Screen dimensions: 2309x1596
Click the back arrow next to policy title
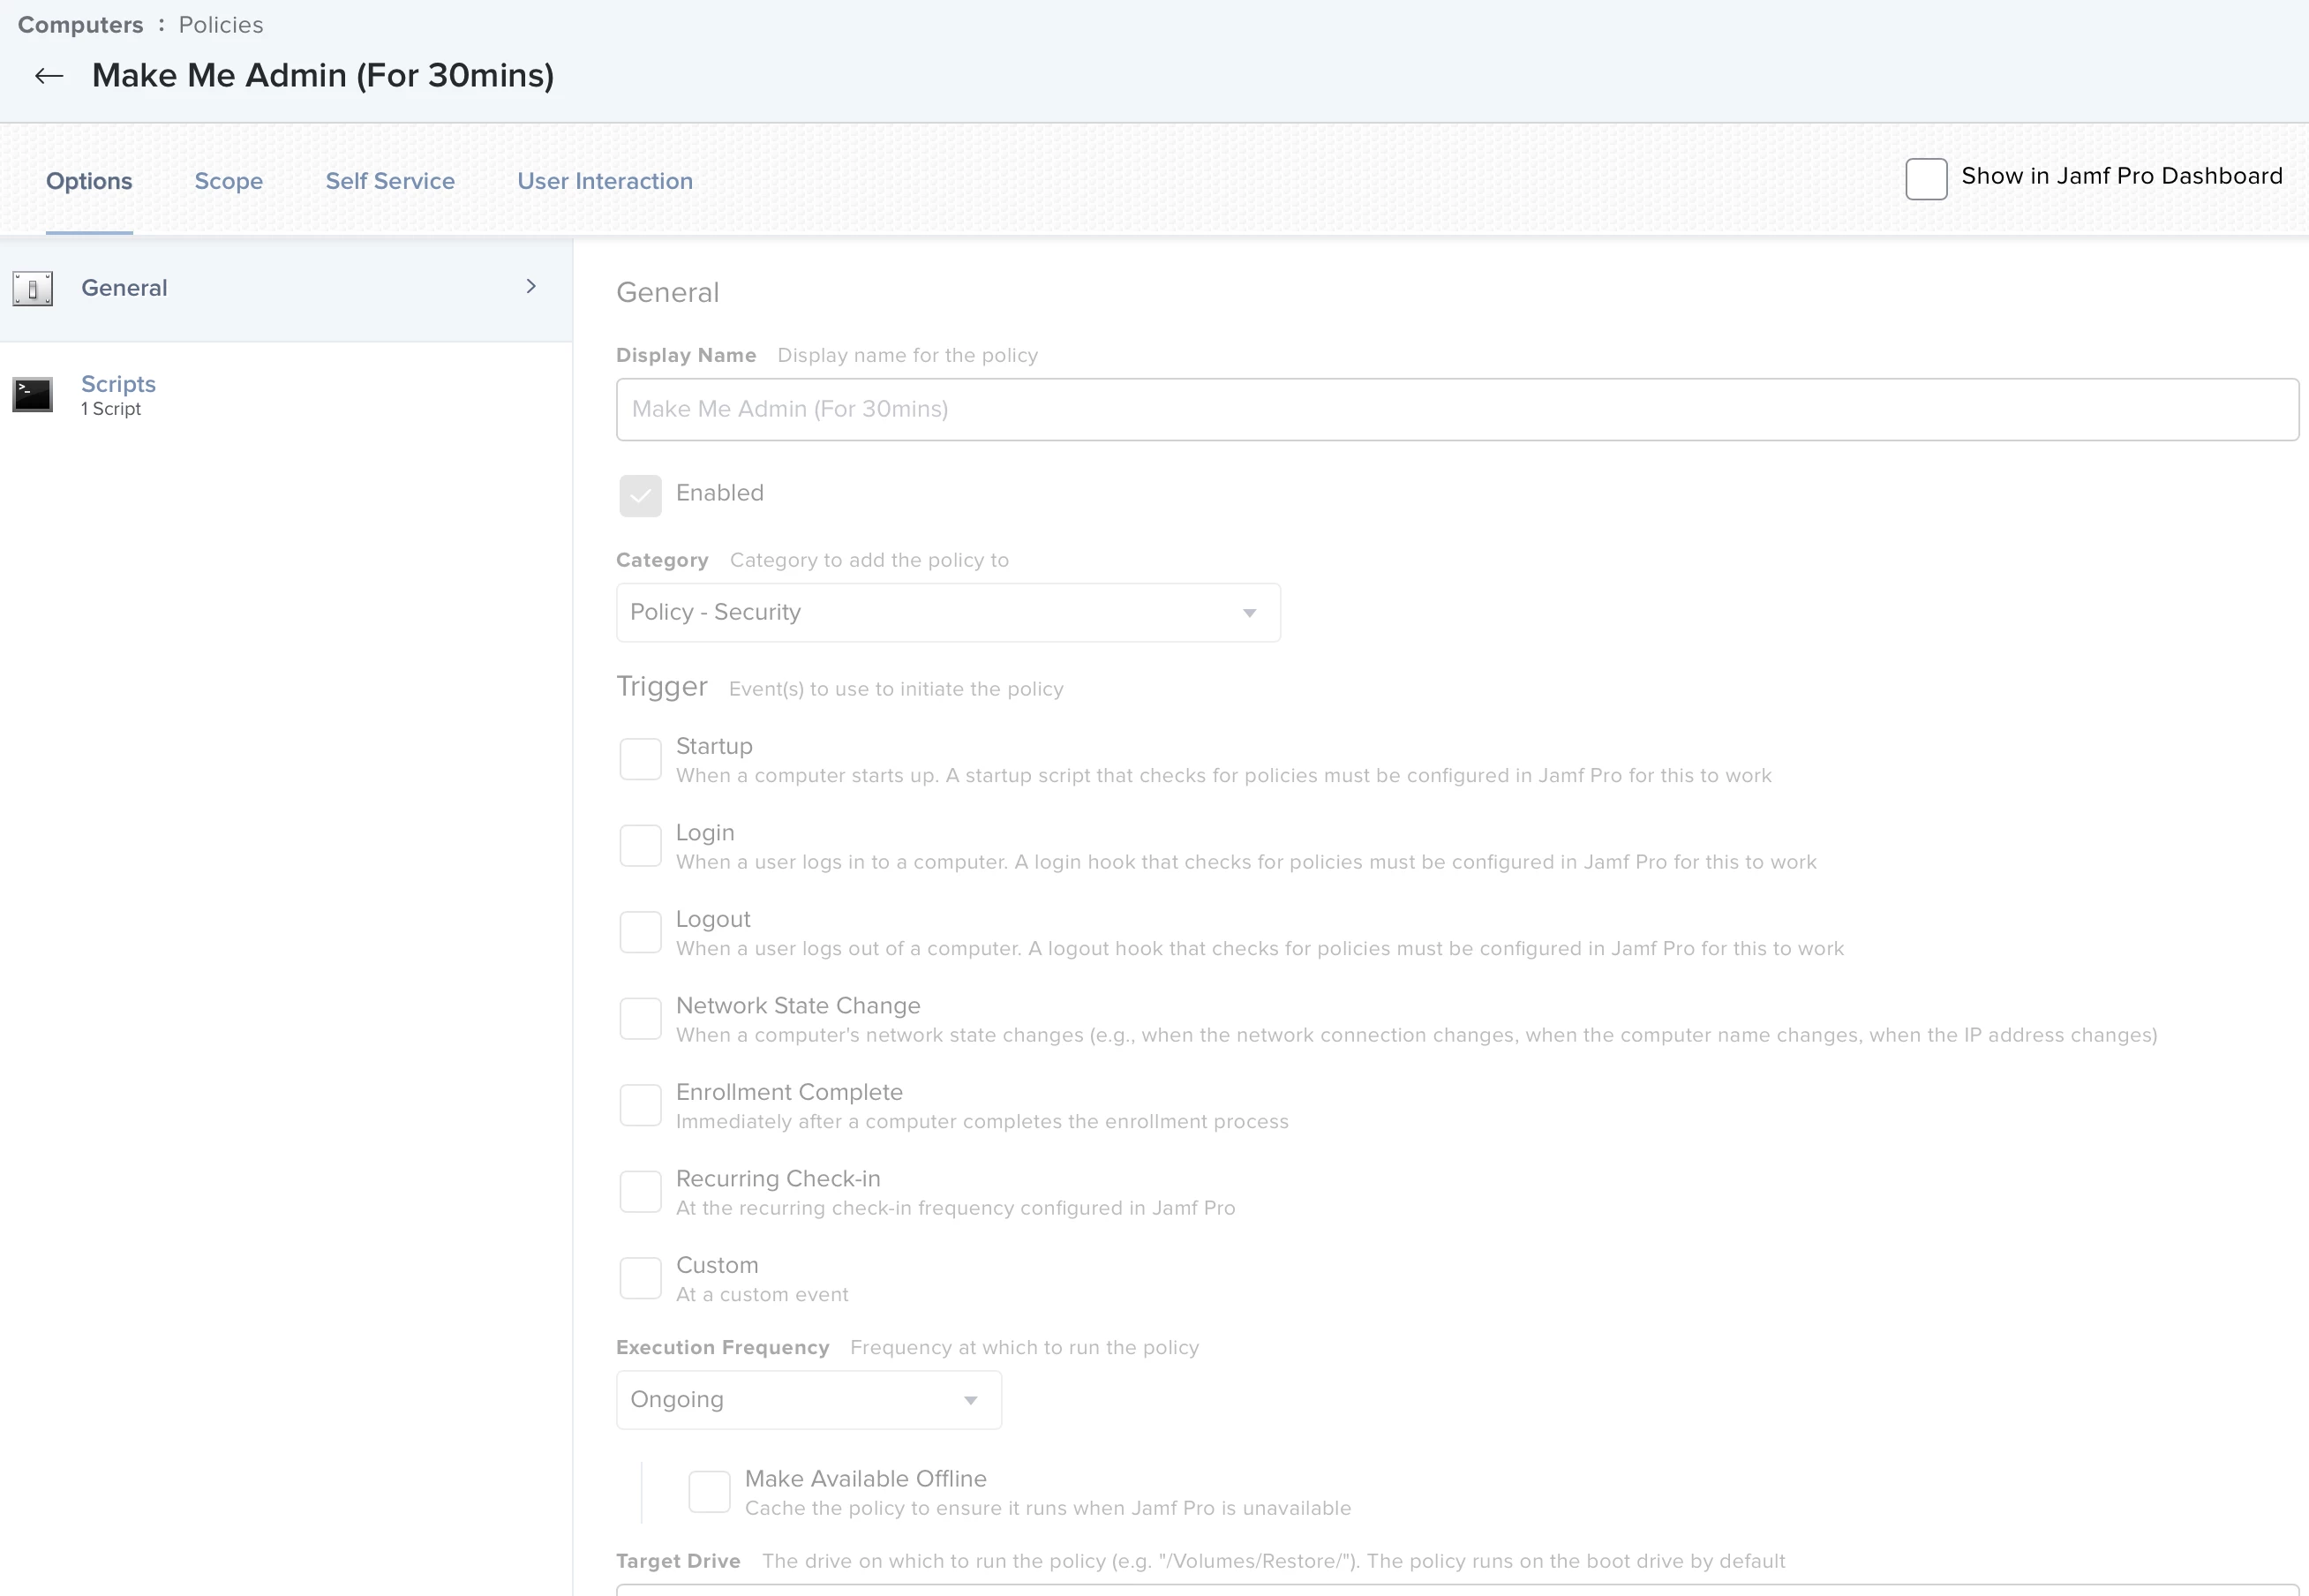(x=49, y=76)
